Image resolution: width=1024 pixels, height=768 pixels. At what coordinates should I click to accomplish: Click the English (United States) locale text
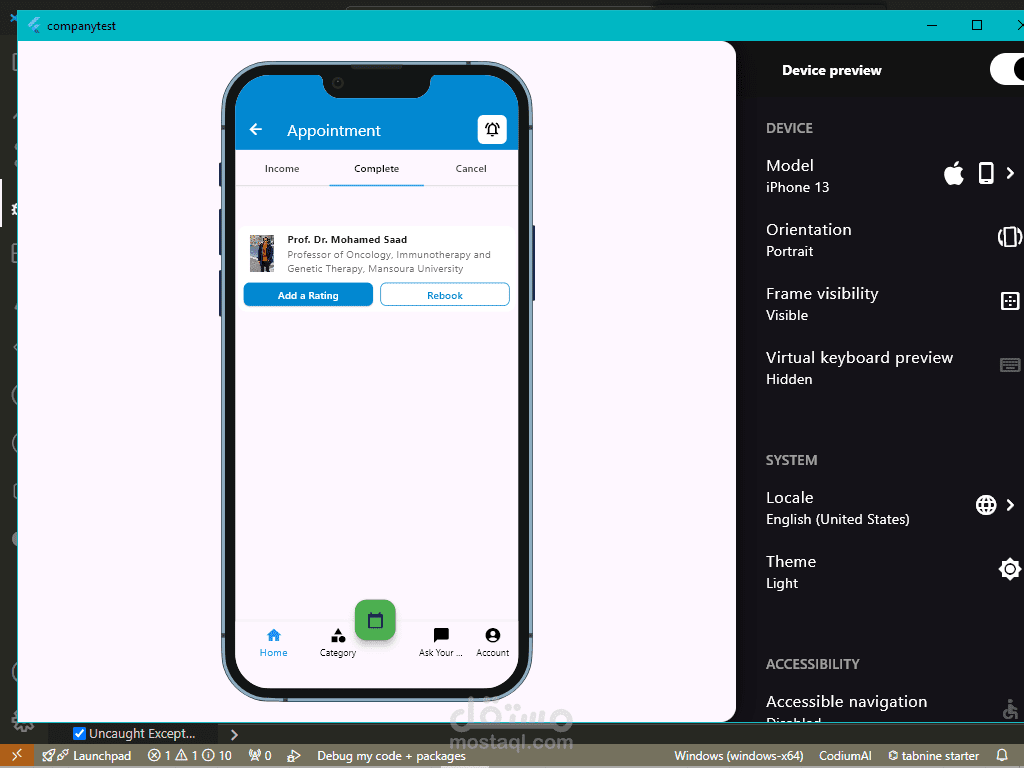click(837, 519)
